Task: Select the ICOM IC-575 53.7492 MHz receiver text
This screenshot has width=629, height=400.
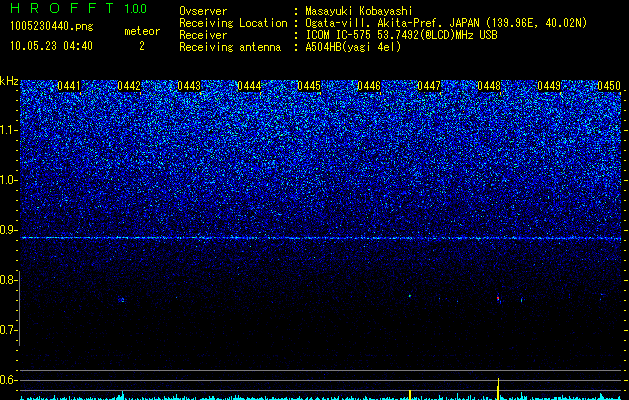Action: coord(402,35)
